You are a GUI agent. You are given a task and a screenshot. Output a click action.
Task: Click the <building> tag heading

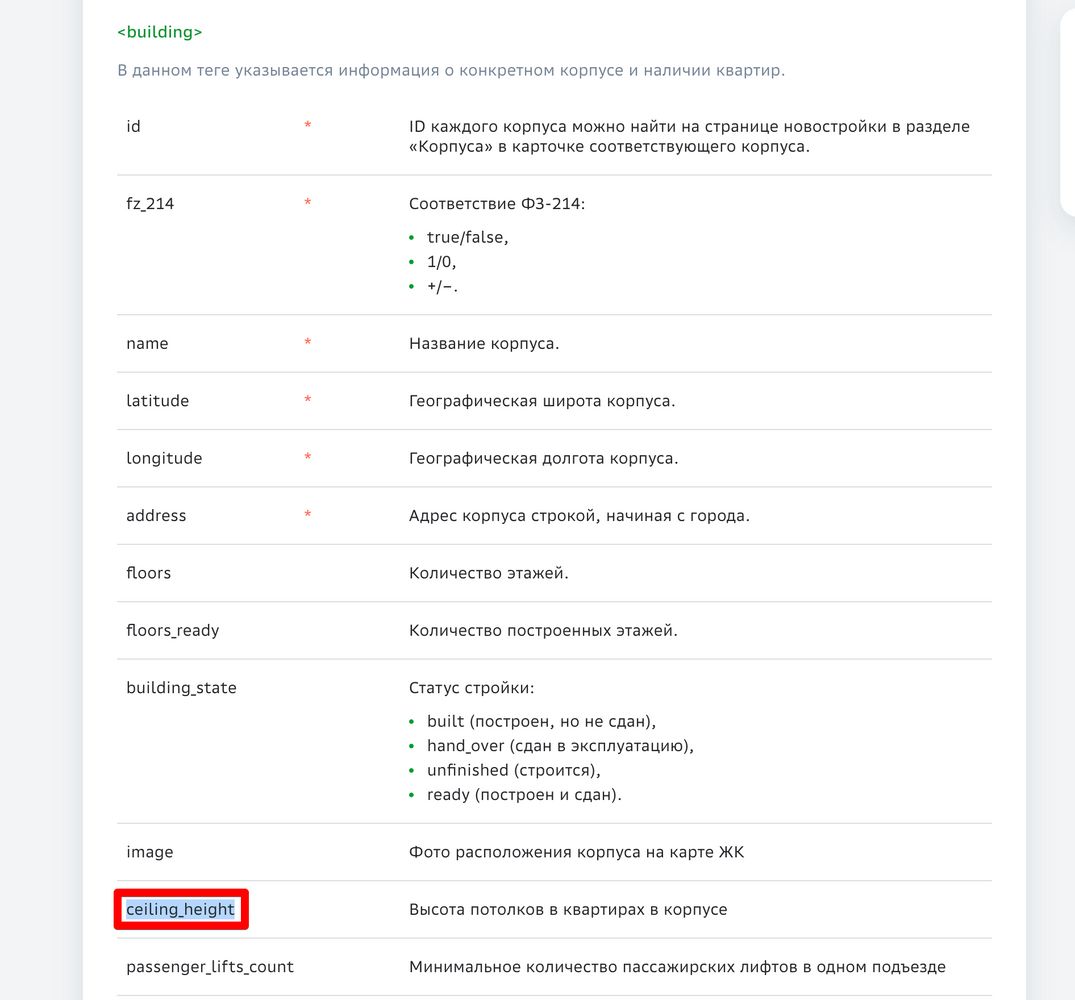pyautogui.click(x=160, y=32)
